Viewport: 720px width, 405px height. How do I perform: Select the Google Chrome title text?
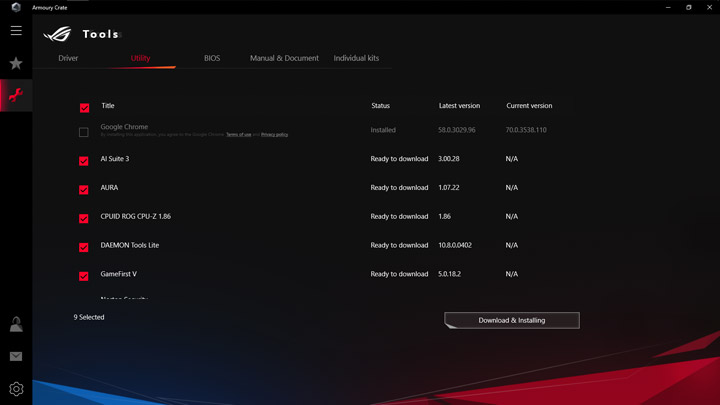click(x=124, y=127)
